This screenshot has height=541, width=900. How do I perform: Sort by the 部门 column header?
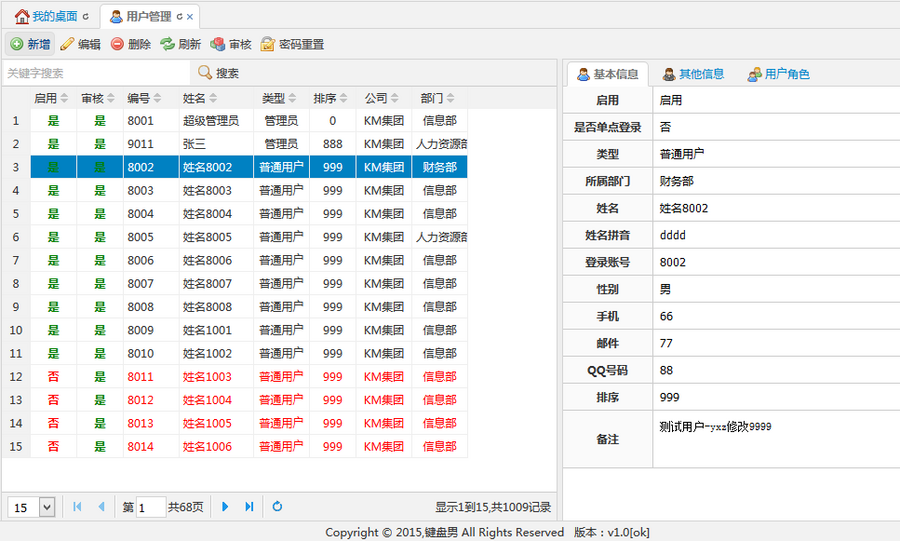click(439, 98)
